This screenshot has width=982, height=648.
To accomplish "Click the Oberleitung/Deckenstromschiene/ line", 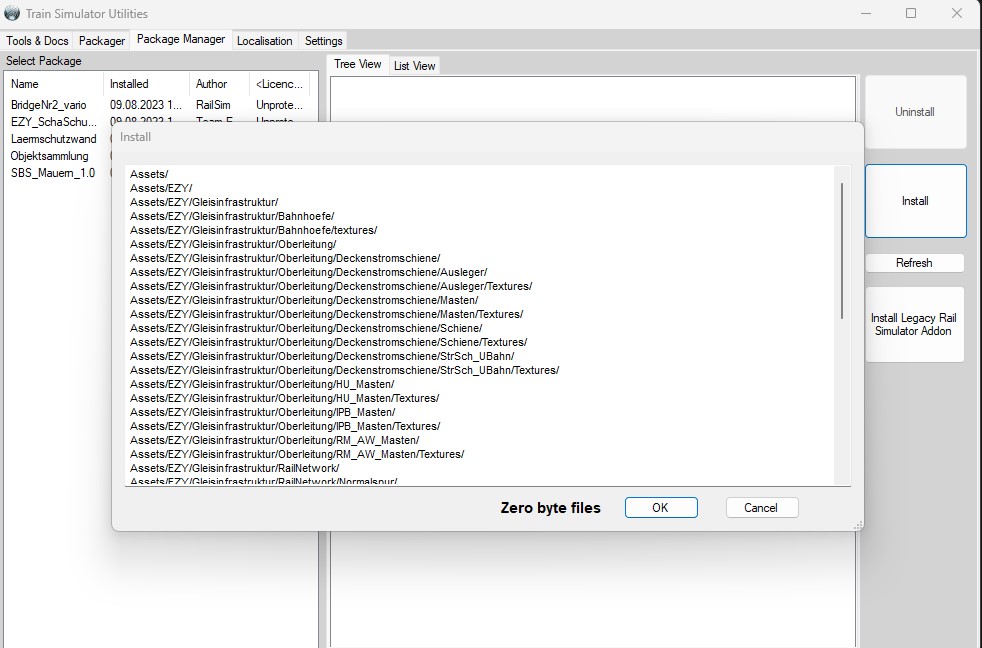I will coord(285,258).
